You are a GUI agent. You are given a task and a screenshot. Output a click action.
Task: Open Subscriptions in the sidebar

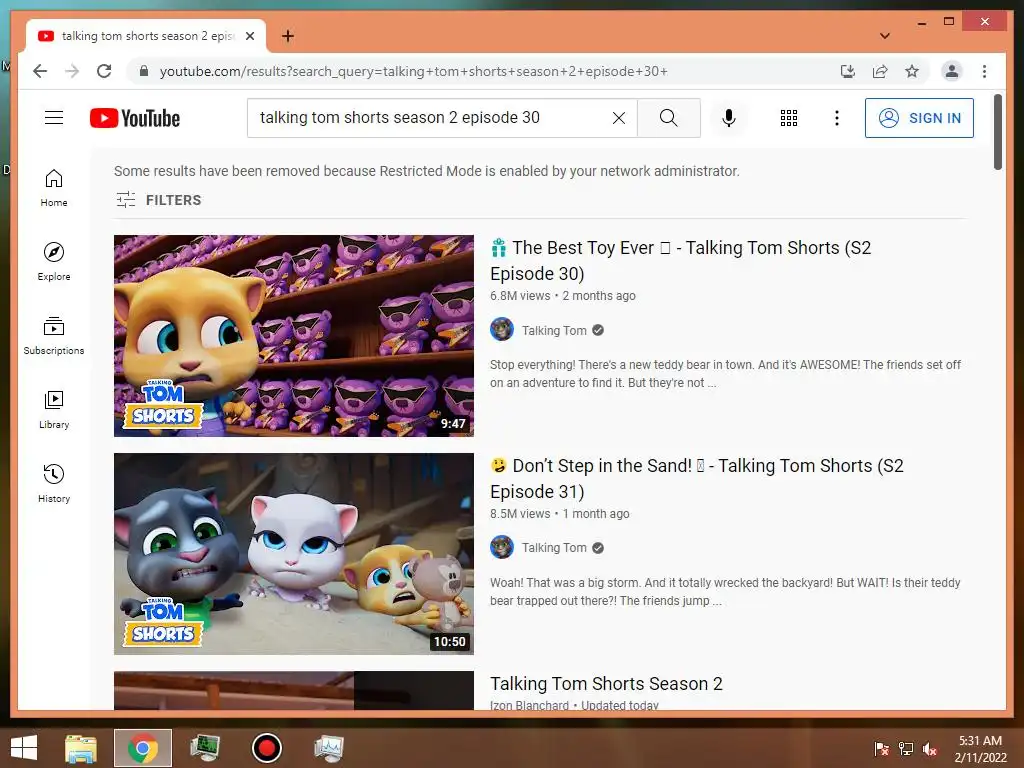[54, 336]
